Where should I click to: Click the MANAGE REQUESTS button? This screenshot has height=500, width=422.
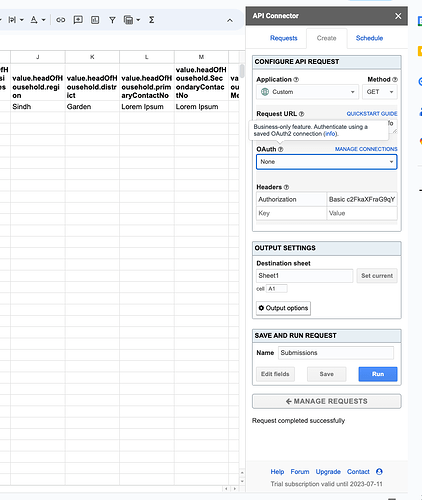point(327,401)
